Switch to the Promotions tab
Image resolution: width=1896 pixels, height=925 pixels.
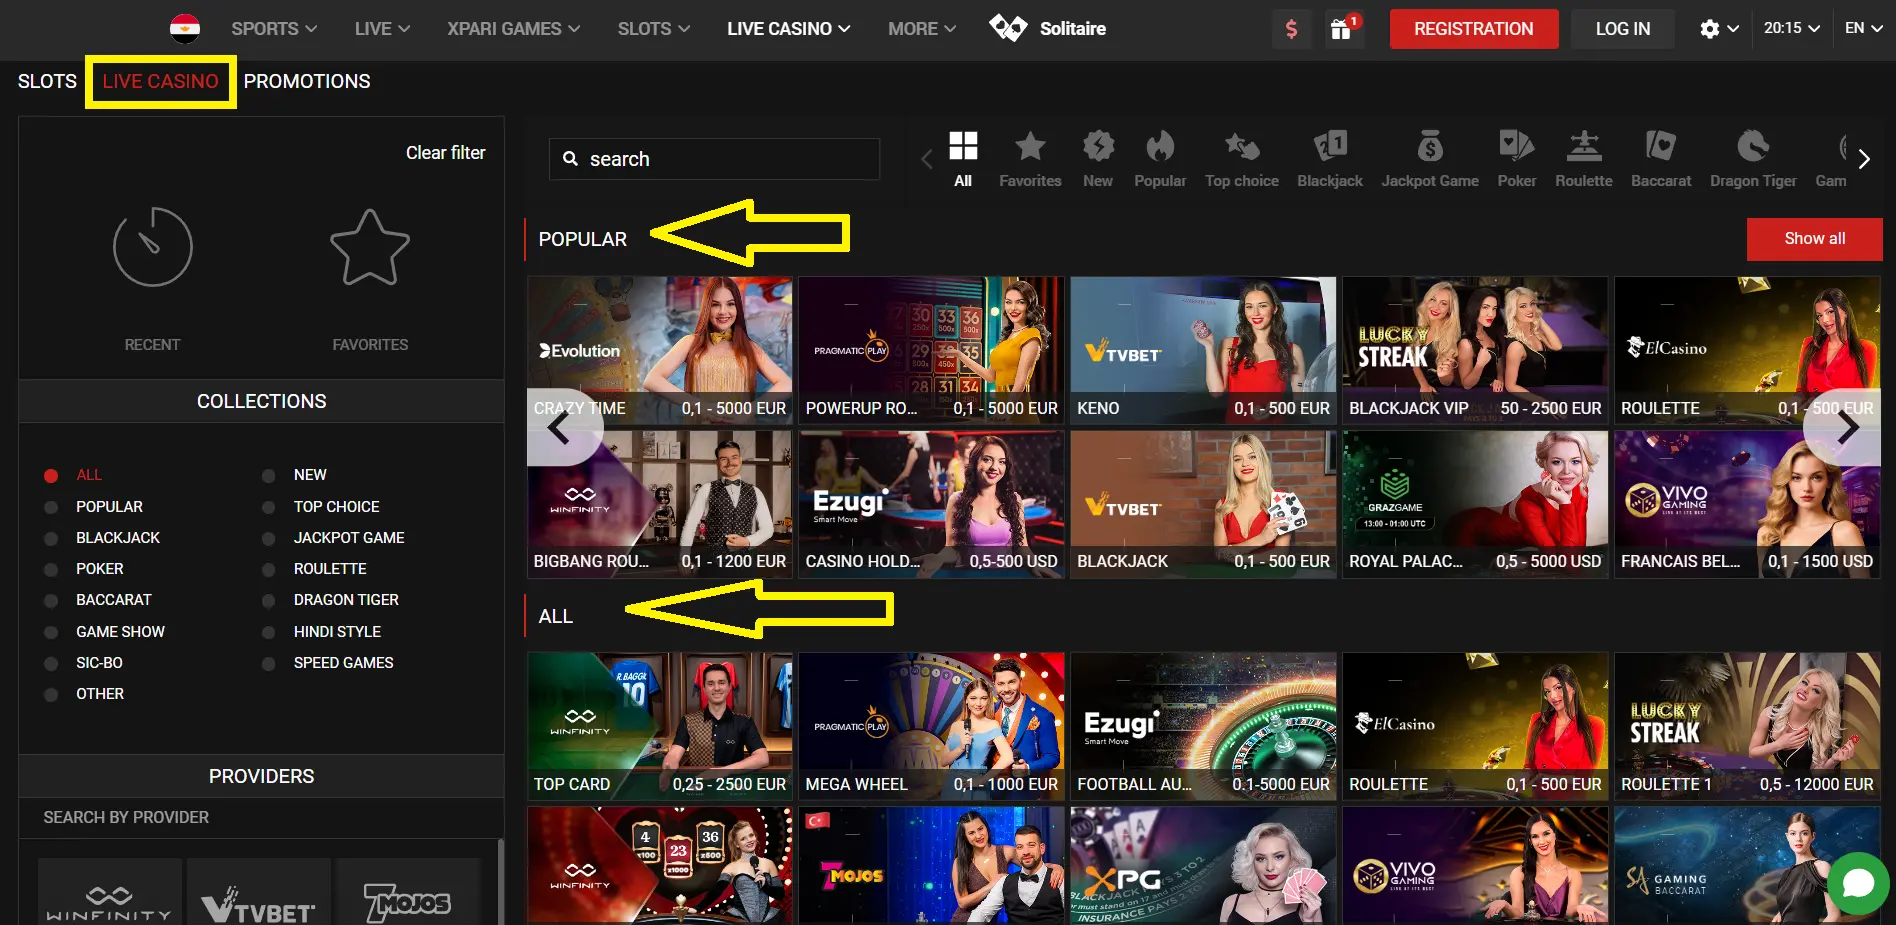coord(307,82)
